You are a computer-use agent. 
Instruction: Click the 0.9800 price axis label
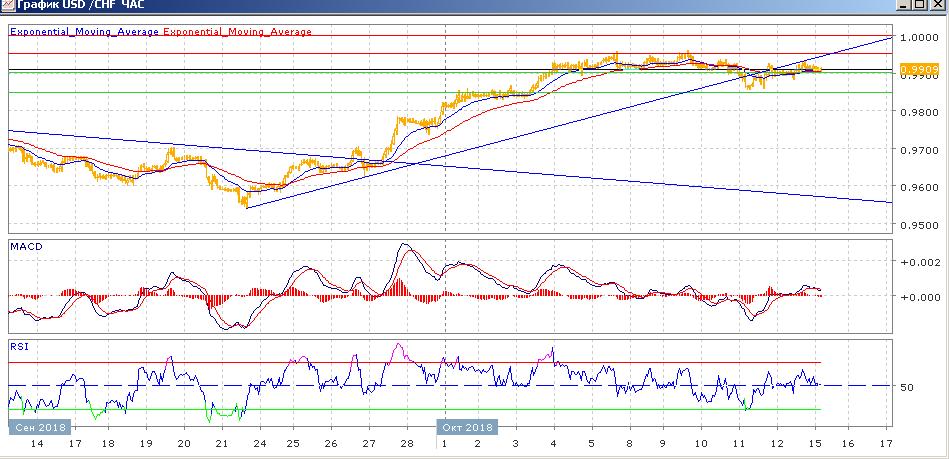[919, 112]
